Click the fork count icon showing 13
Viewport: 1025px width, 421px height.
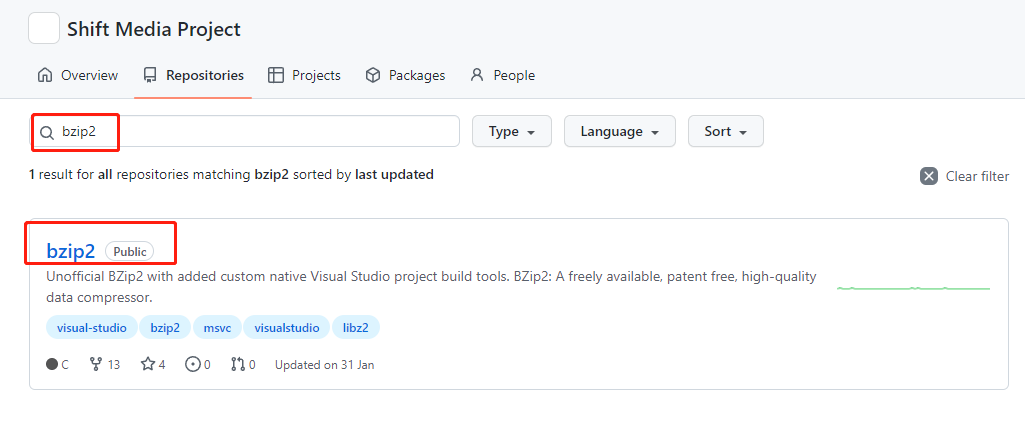coord(96,365)
